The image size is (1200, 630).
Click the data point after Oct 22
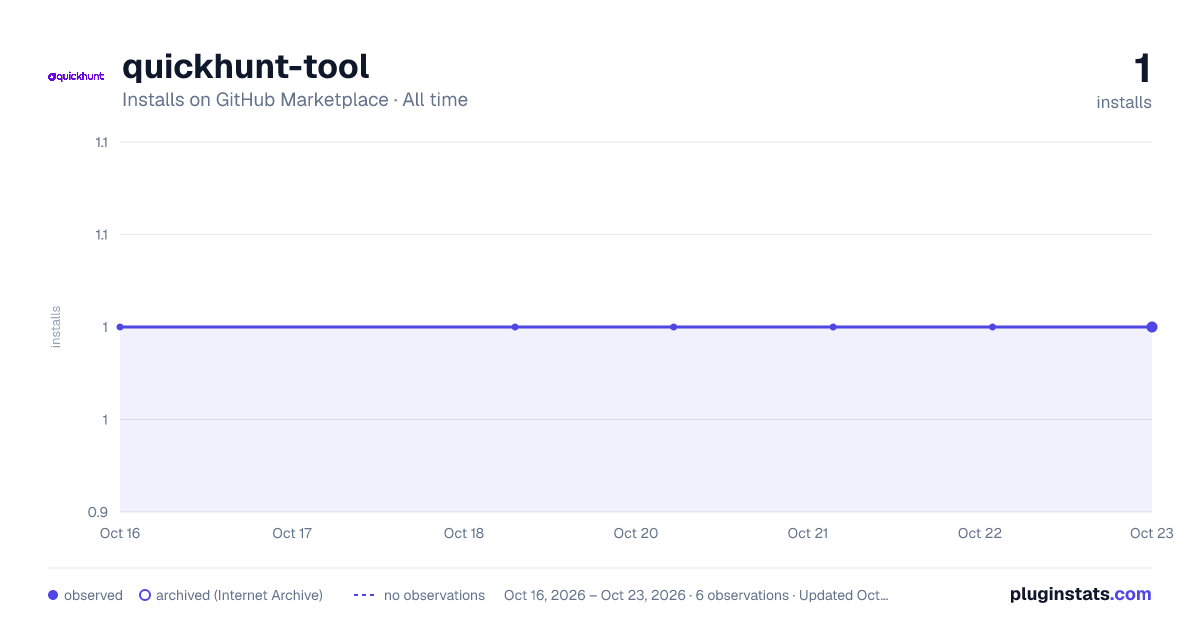[x=992, y=327]
